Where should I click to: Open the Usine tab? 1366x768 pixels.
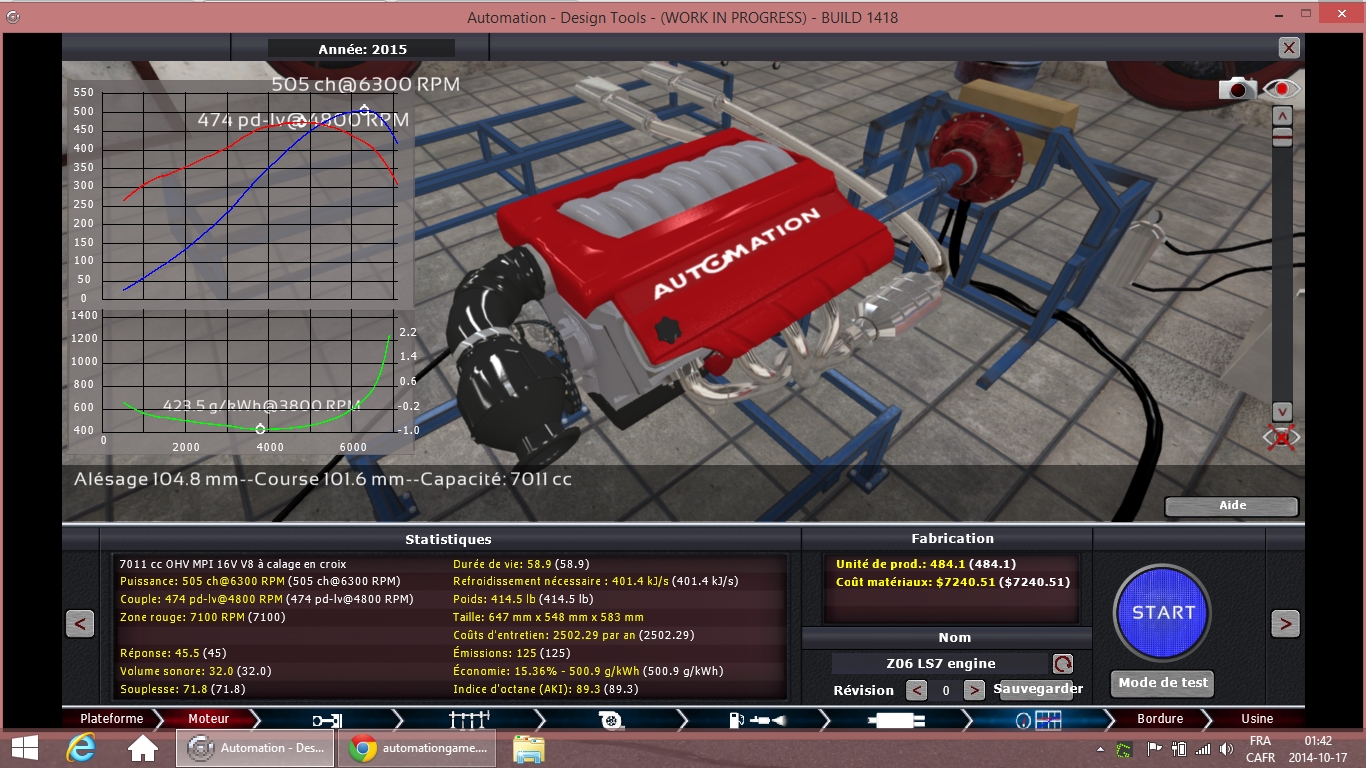click(1257, 718)
